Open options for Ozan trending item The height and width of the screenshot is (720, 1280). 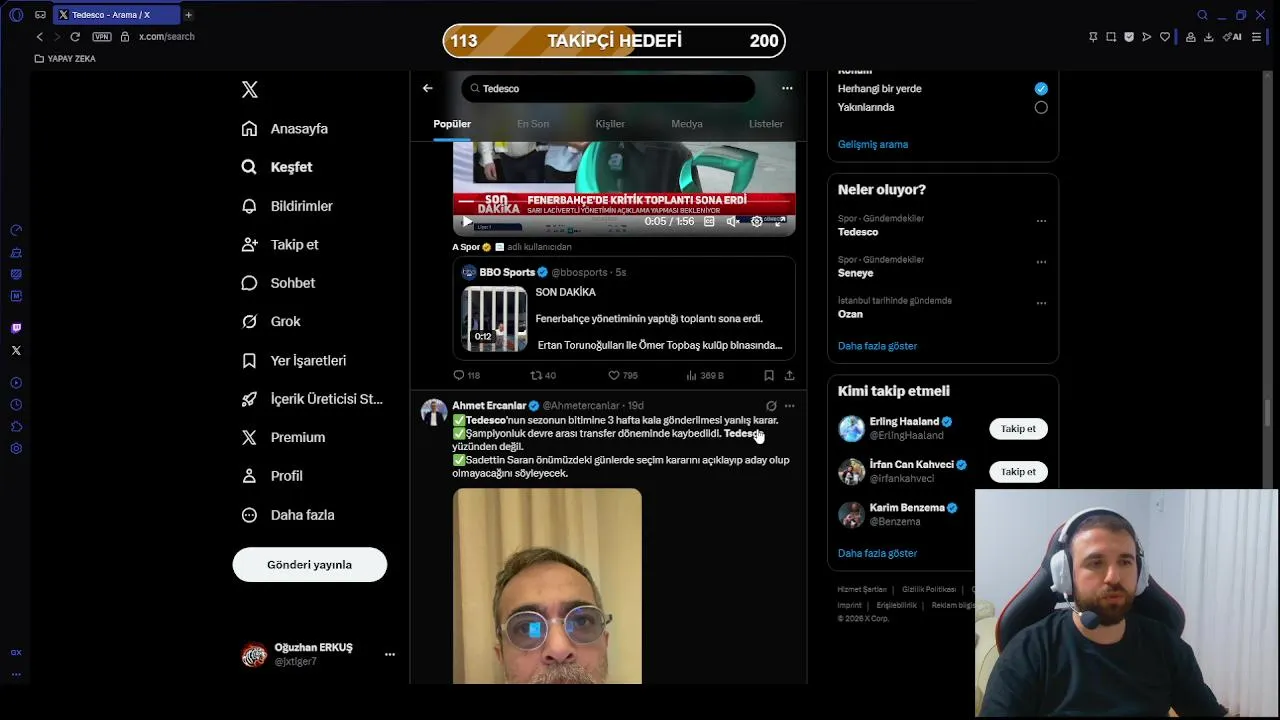point(1041,303)
